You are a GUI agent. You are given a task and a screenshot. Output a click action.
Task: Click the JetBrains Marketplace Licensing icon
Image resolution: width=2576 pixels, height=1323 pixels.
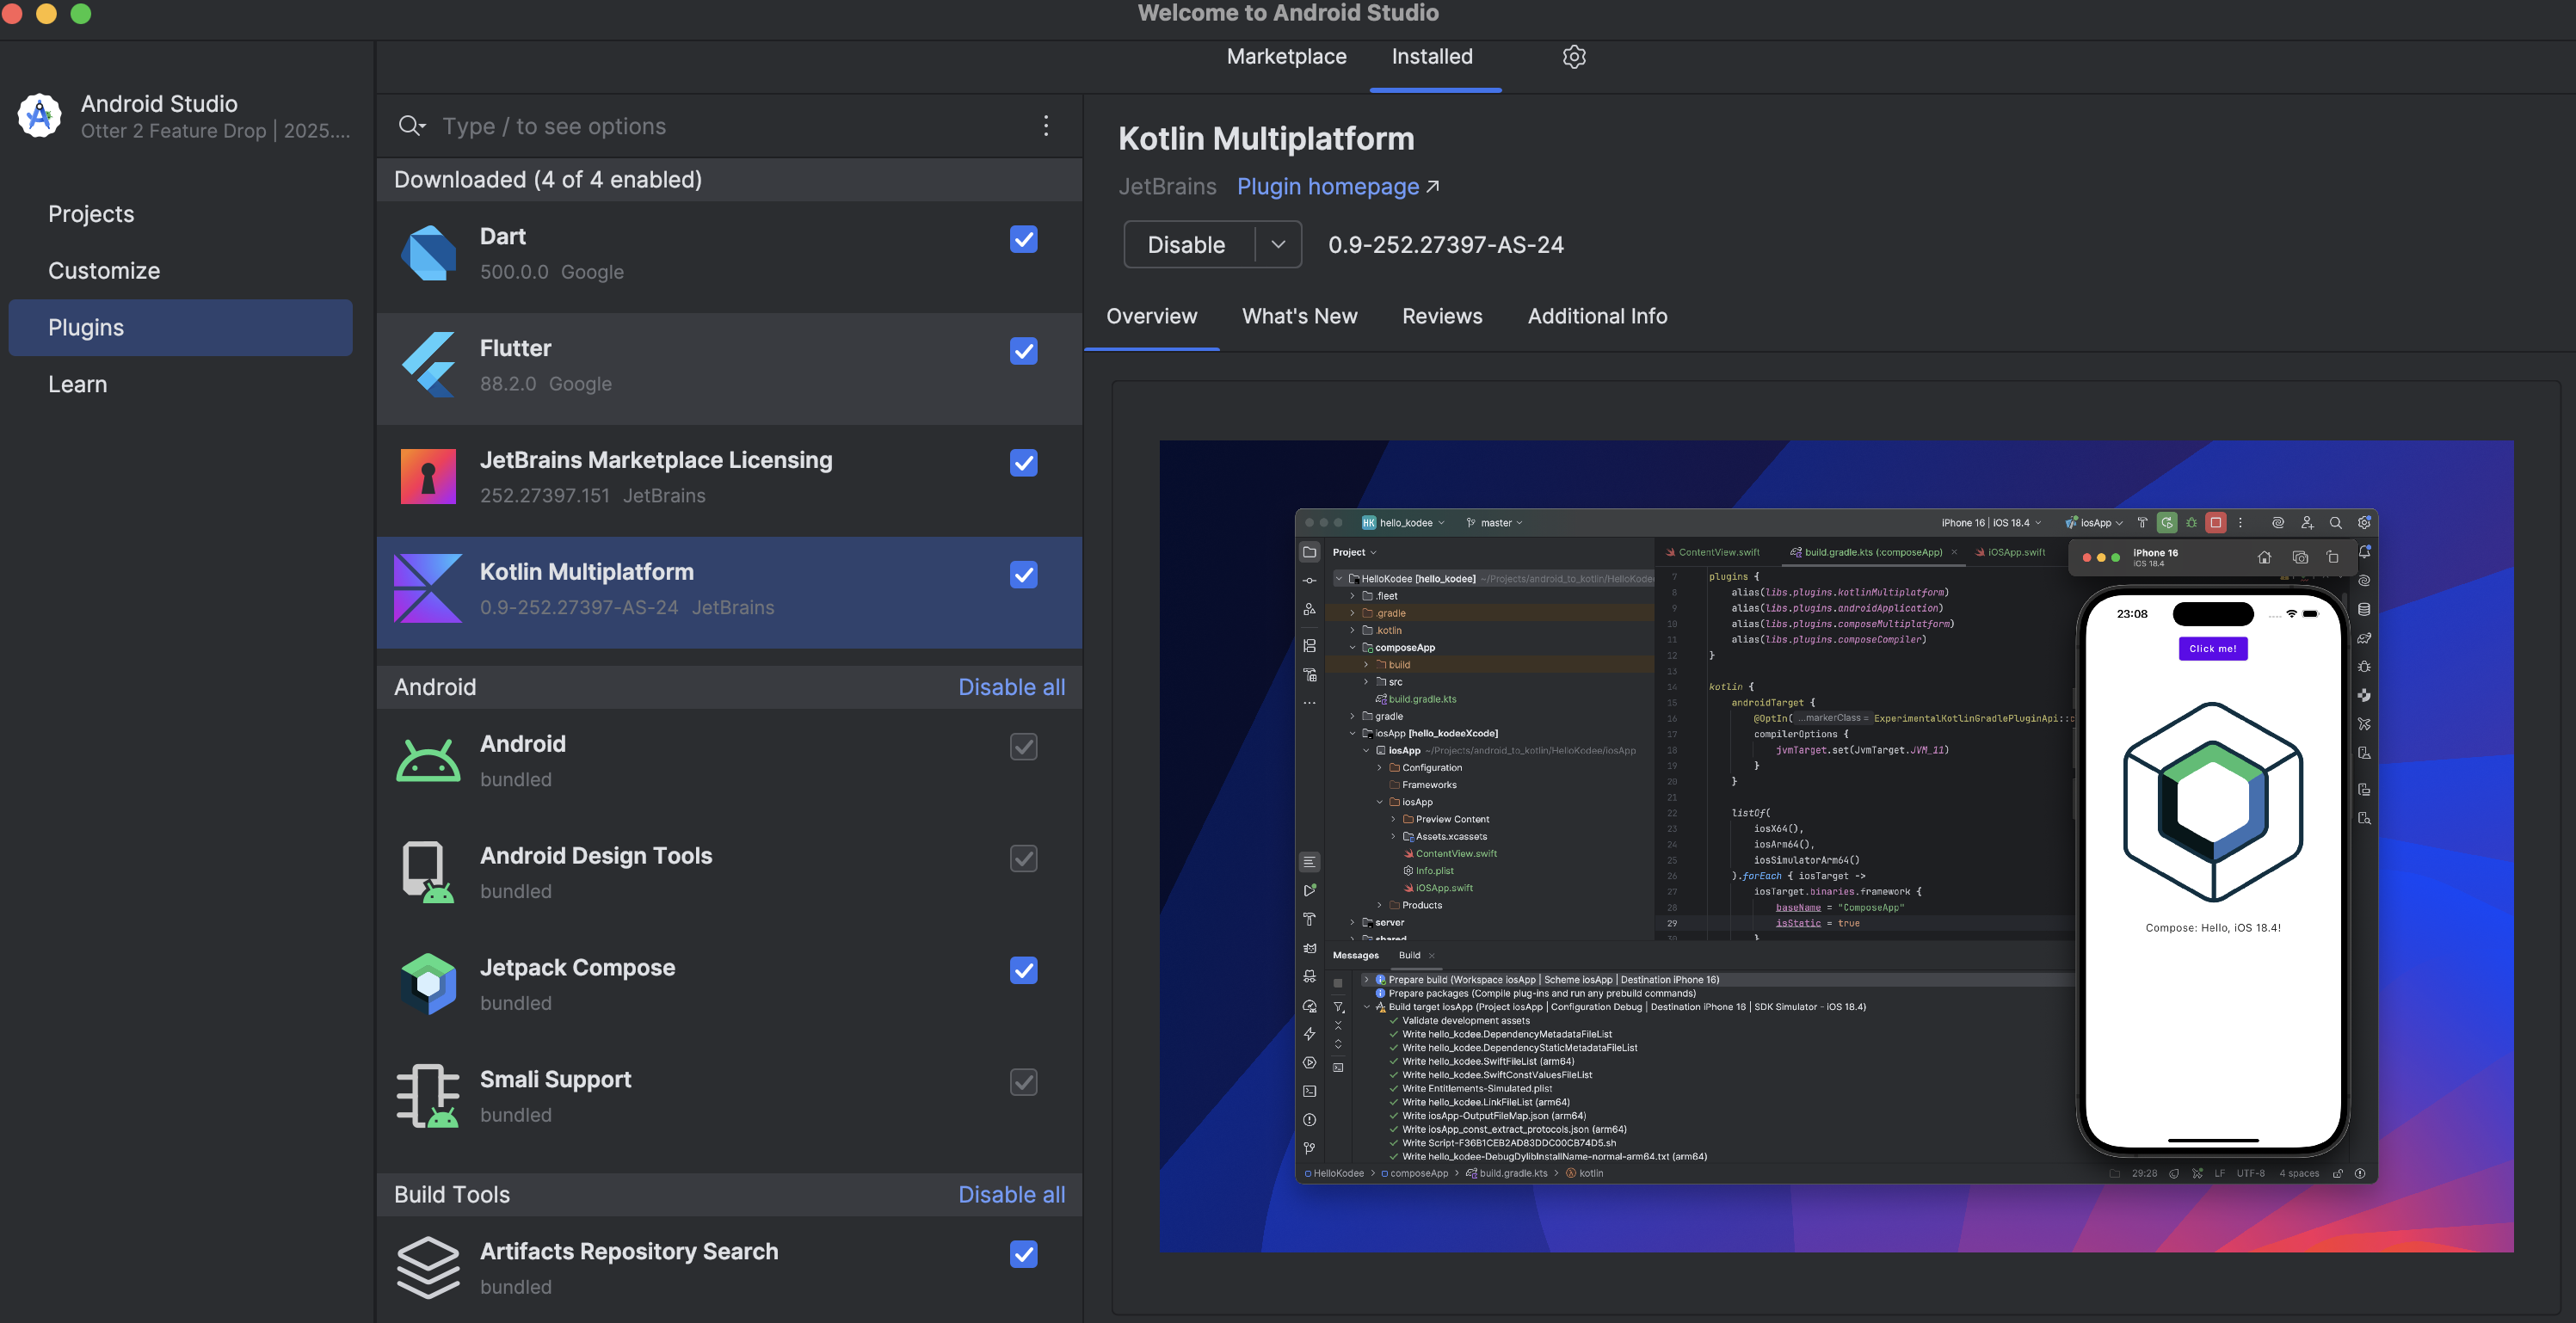[428, 477]
